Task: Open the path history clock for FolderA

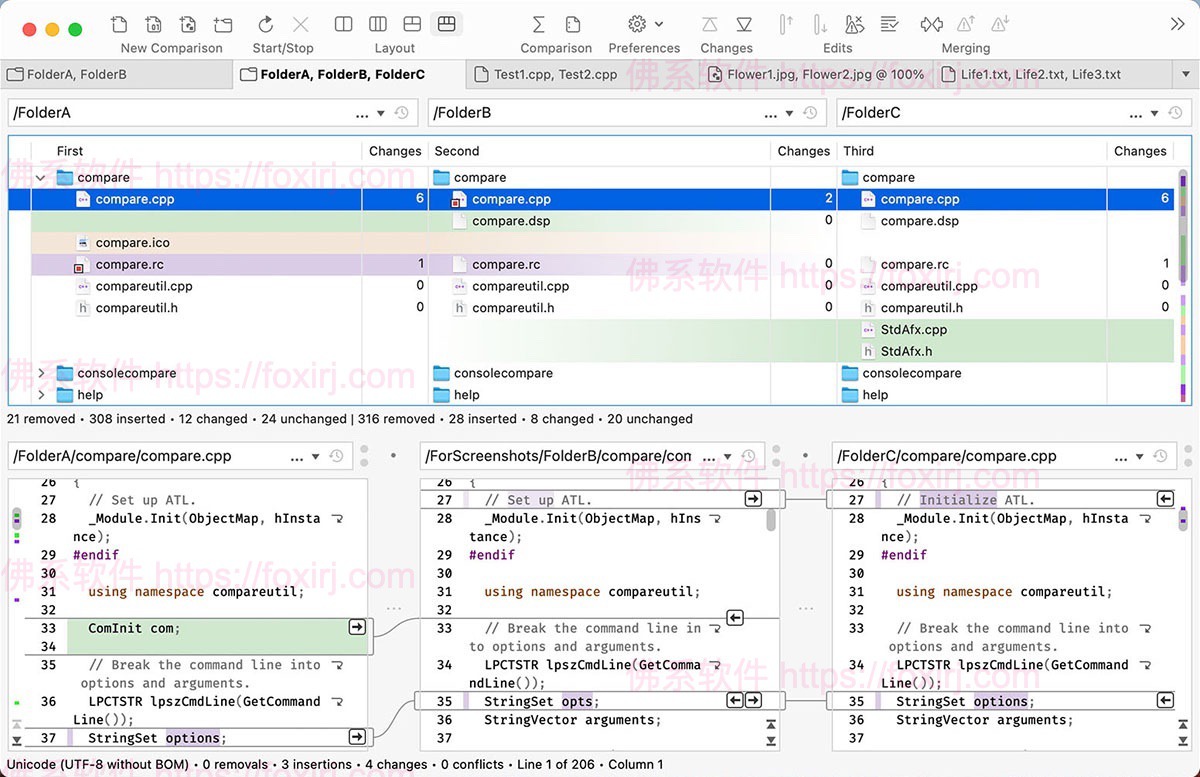Action: point(398,113)
